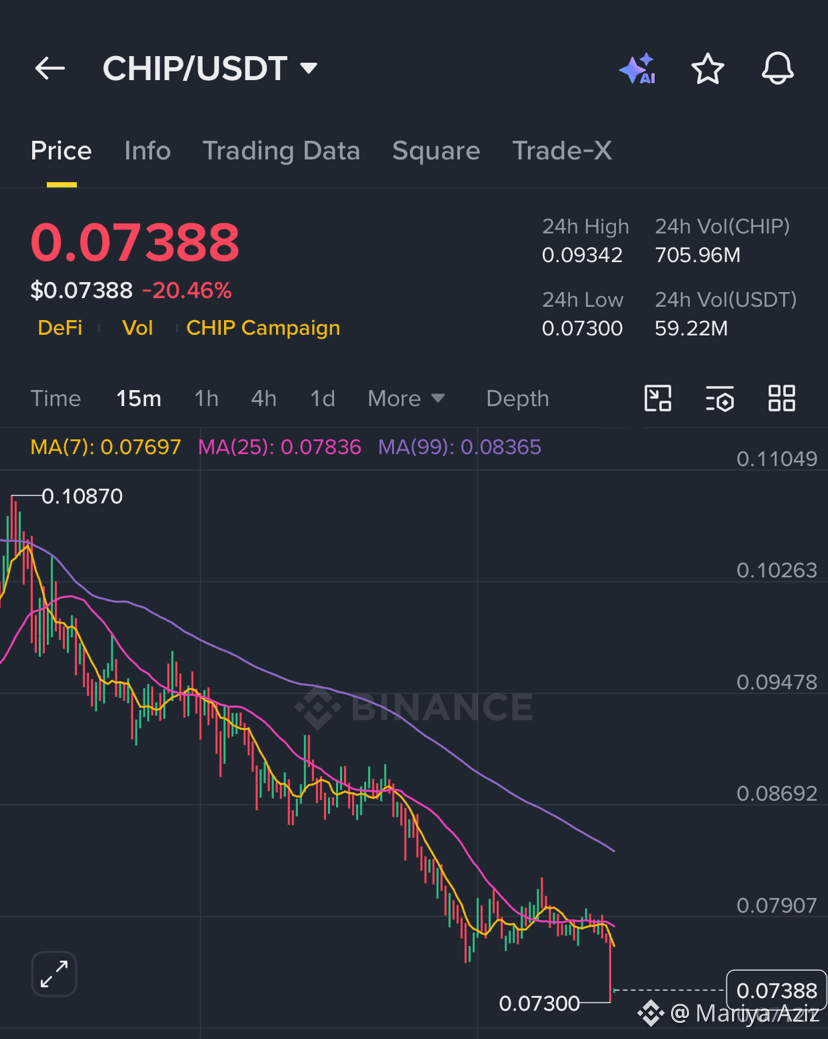
Task: Click the 24h Vol(USDT) value 59.22M
Action: [691, 329]
